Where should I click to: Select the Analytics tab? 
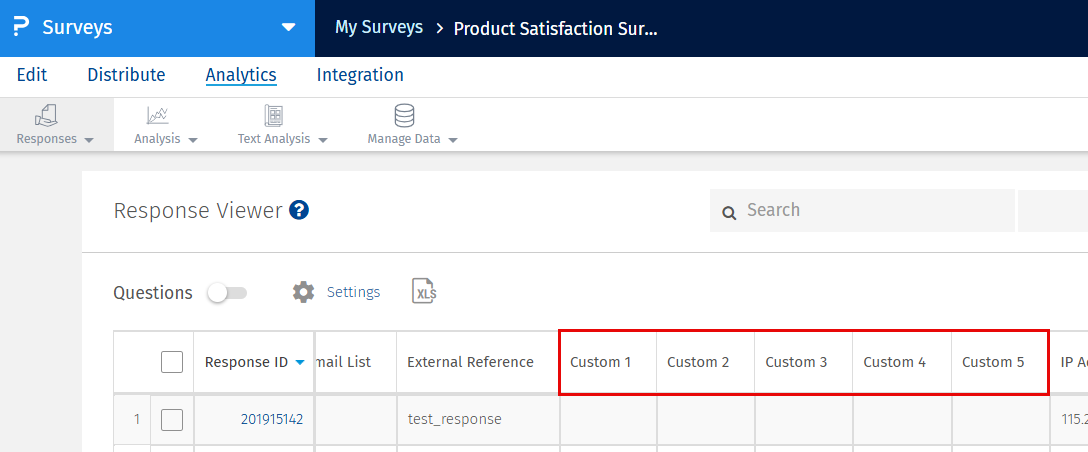click(241, 75)
